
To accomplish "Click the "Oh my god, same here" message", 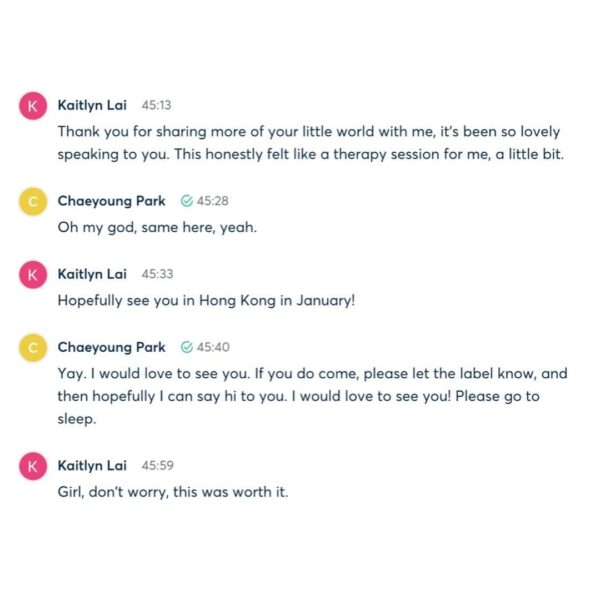I will pyautogui.click(x=157, y=227).
